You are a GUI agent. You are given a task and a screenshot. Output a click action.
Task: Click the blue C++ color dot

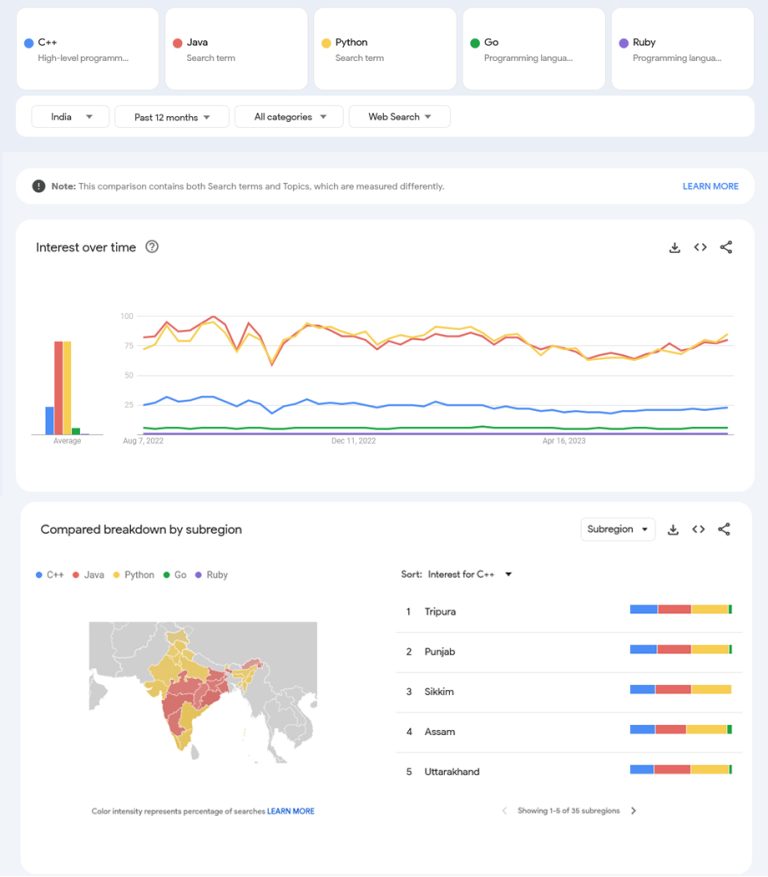28,43
